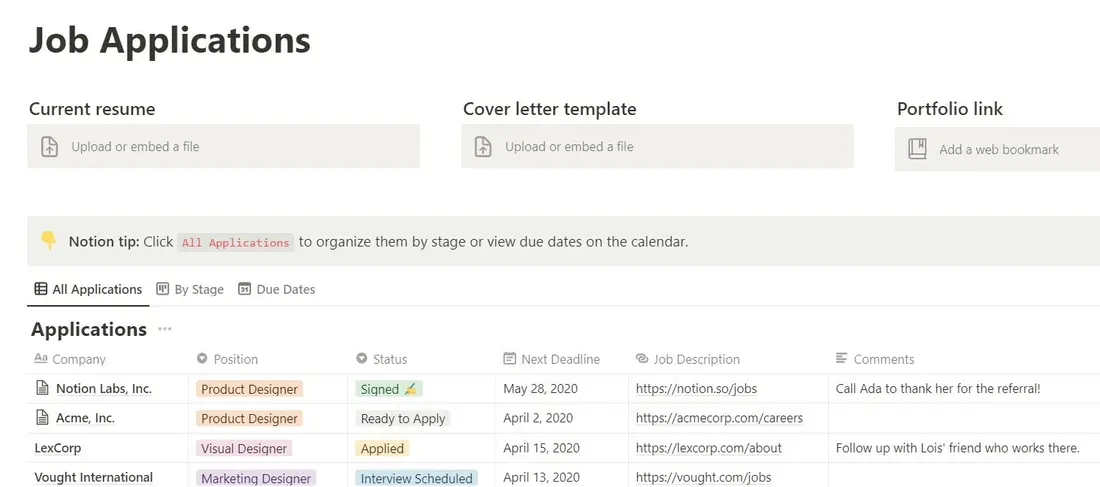The image size is (1100, 487).
Task: Open the Notion Labs, Inc. page icon
Action: [x=43, y=388]
